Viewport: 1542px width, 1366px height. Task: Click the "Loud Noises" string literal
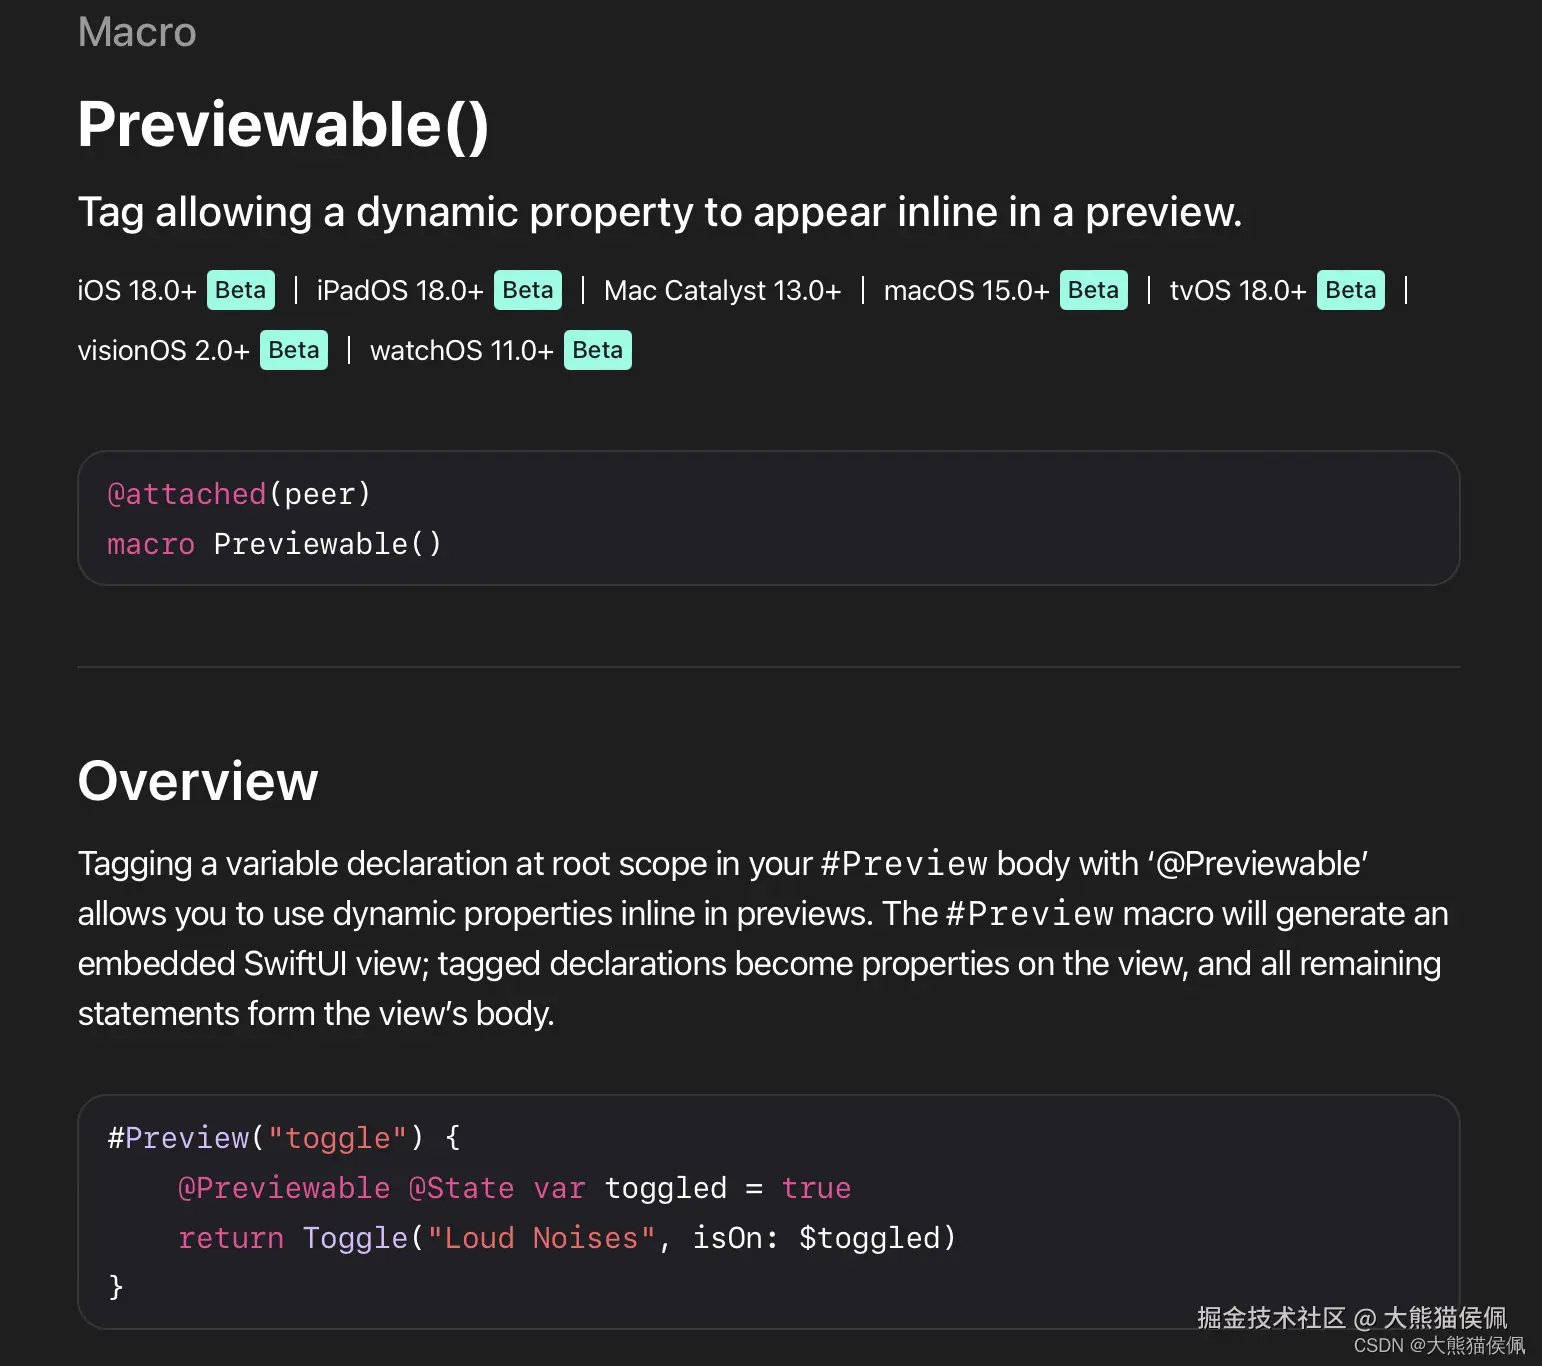point(541,1238)
